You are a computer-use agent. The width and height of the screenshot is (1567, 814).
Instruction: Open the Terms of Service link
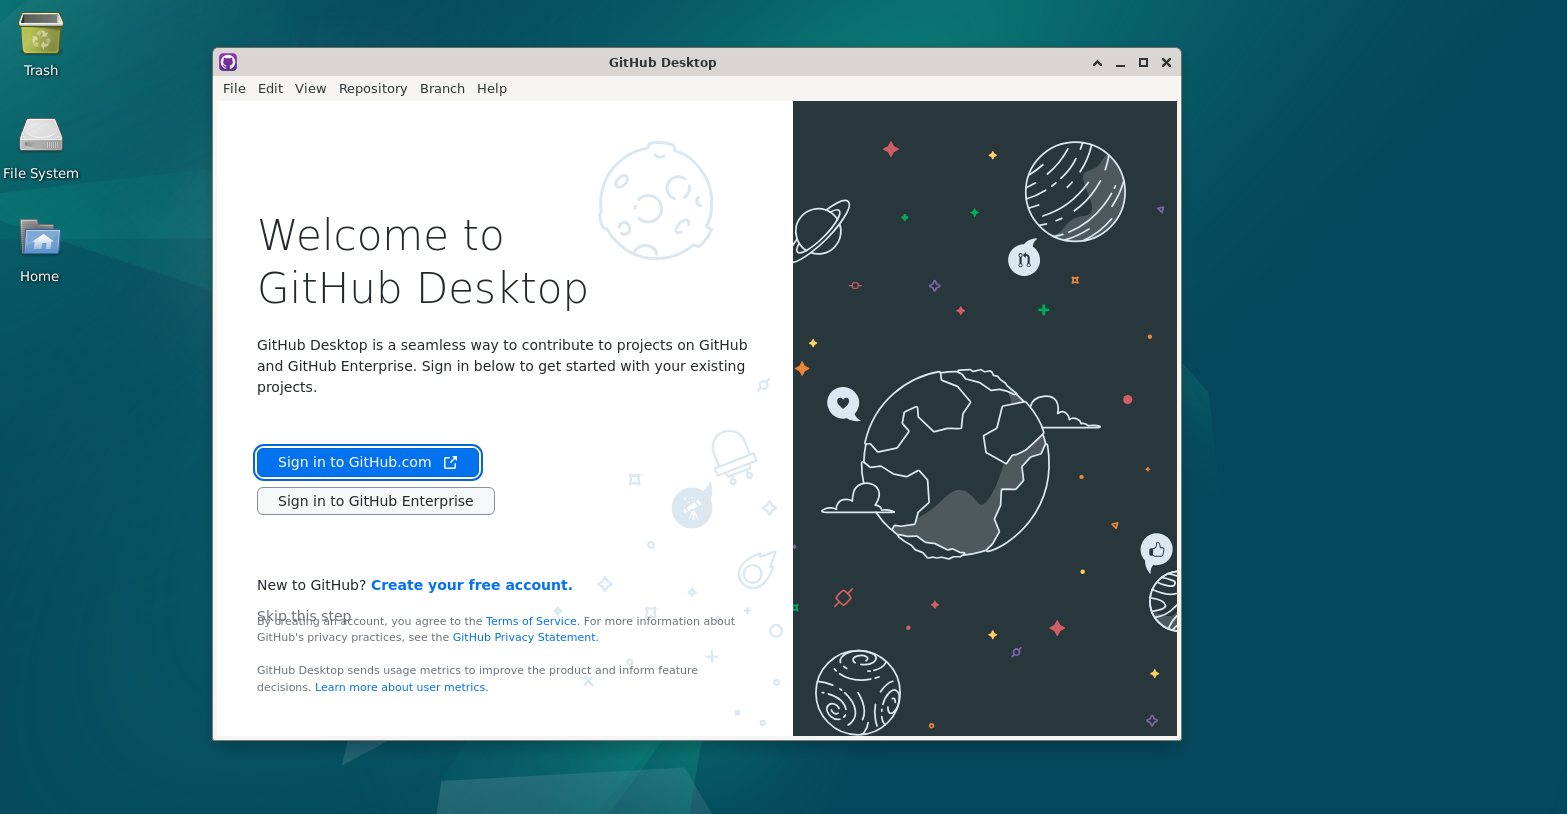[x=531, y=621]
